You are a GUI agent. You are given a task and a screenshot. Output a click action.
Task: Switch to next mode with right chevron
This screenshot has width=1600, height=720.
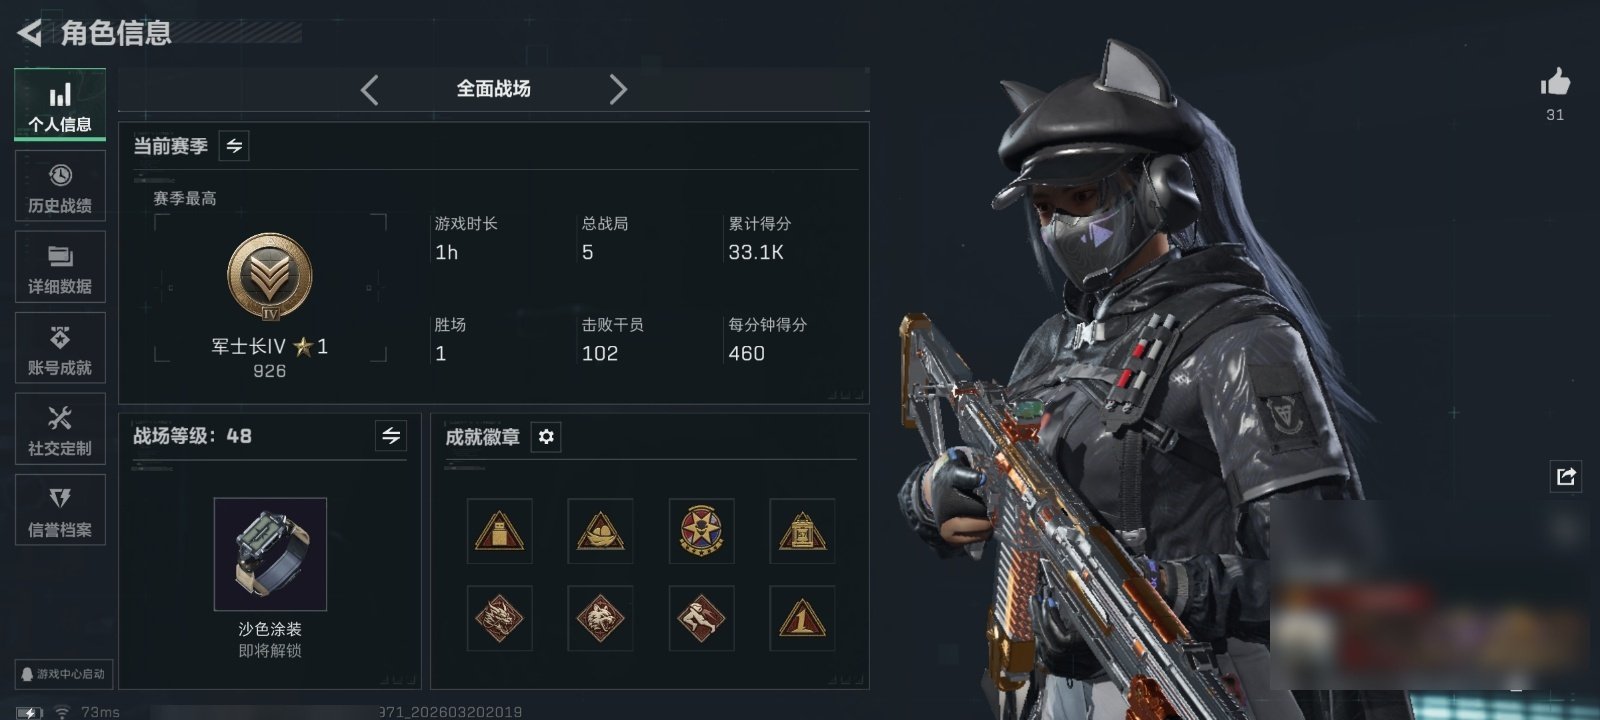click(618, 90)
